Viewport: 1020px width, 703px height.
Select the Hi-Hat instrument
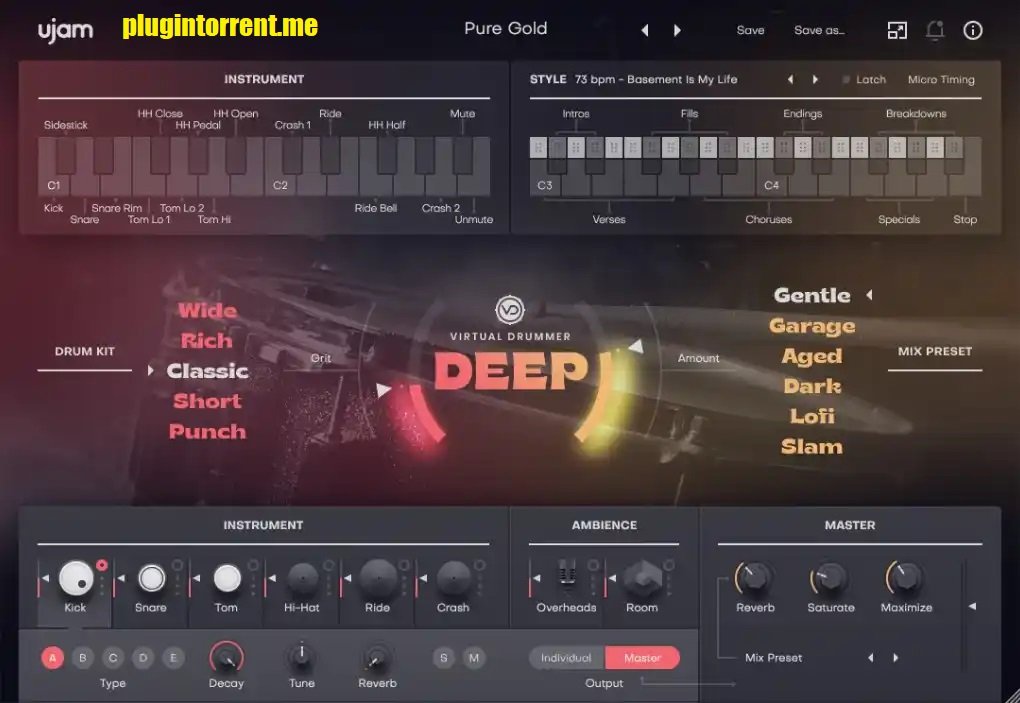[302, 577]
